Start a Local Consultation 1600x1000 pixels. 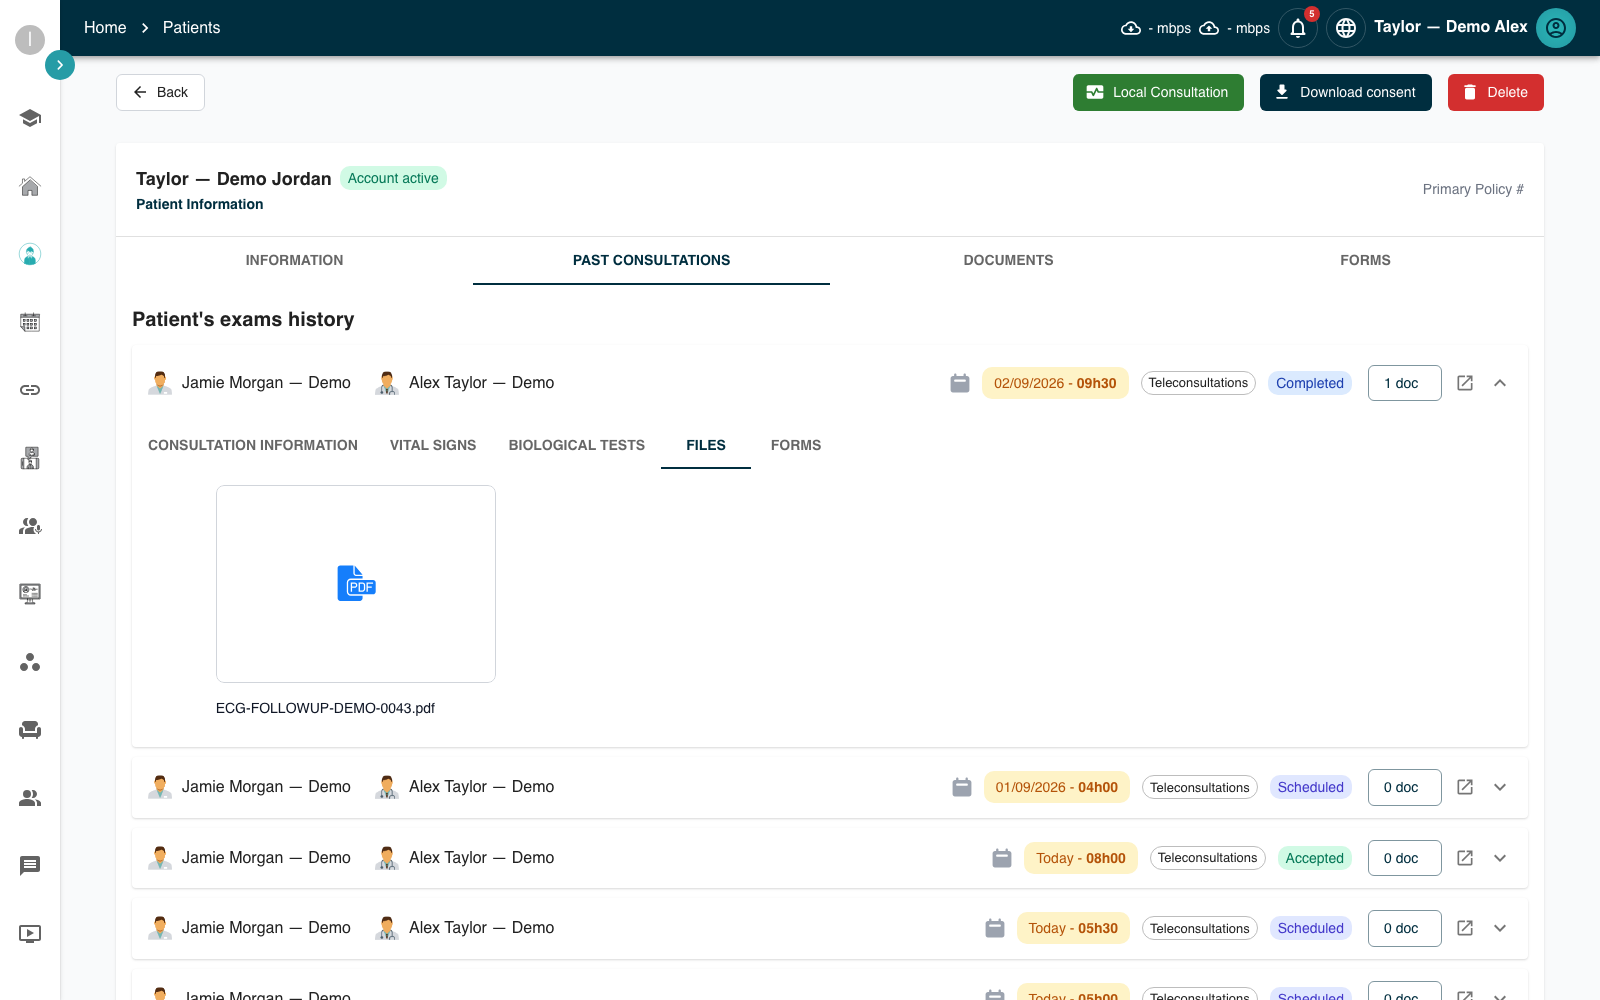tap(1158, 92)
